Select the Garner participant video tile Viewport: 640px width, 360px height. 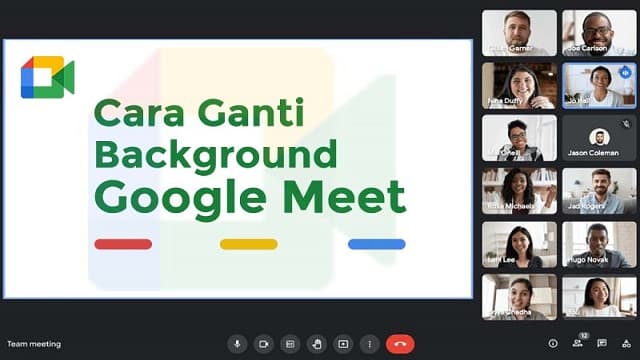click(519, 33)
